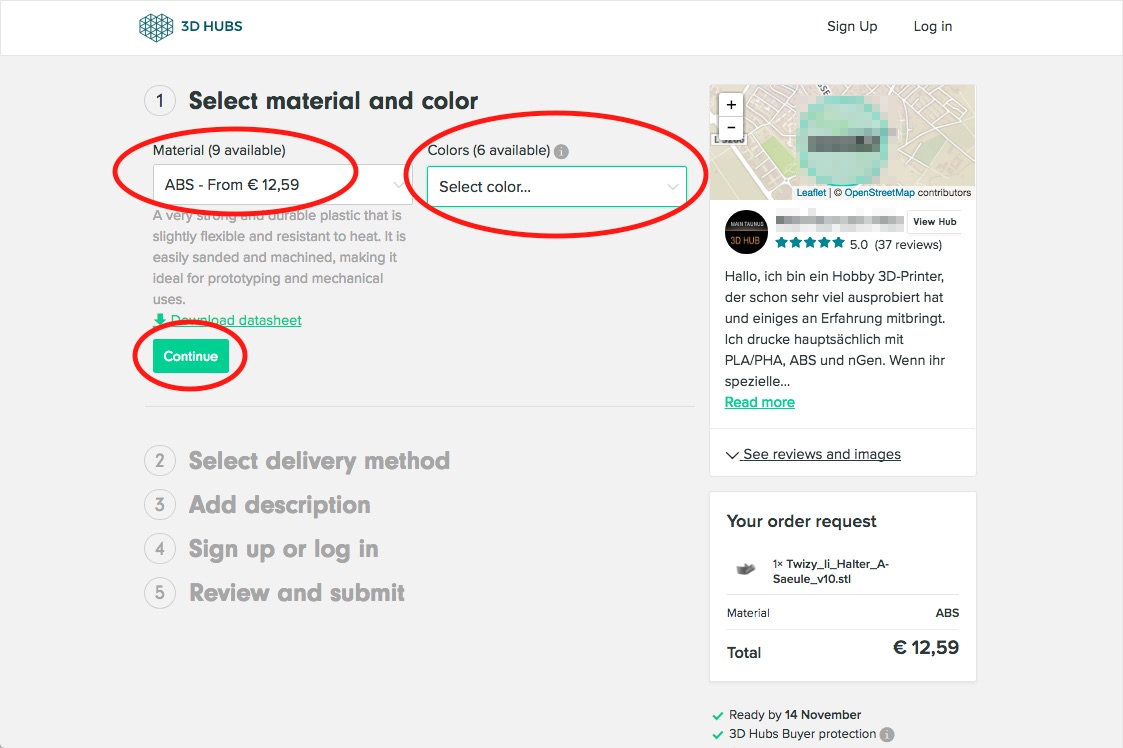1123x748 pixels.
Task: Click the 3D Hubs logo icon
Action: point(156,27)
